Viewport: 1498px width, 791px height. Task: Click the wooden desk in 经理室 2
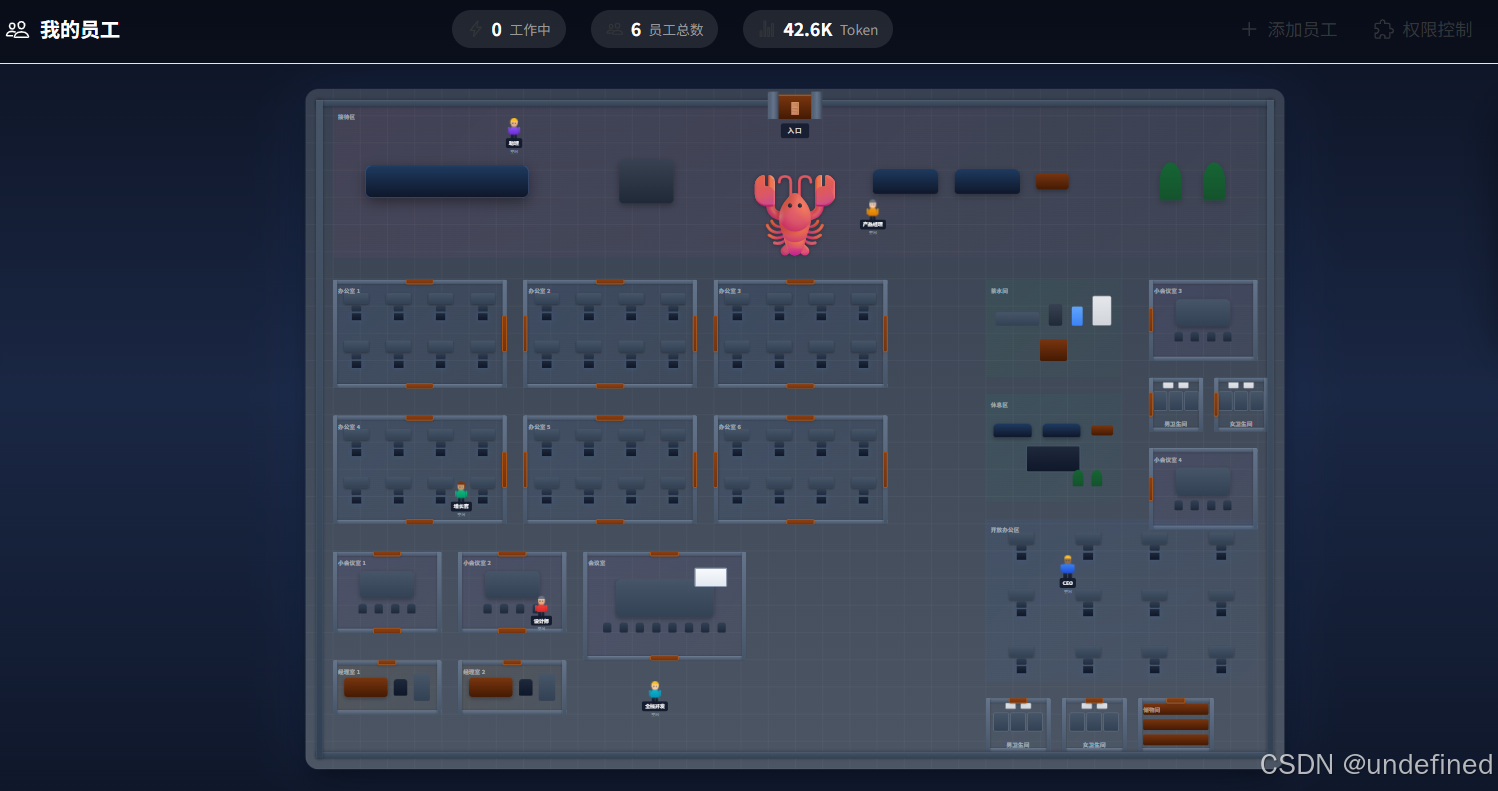[x=491, y=687]
